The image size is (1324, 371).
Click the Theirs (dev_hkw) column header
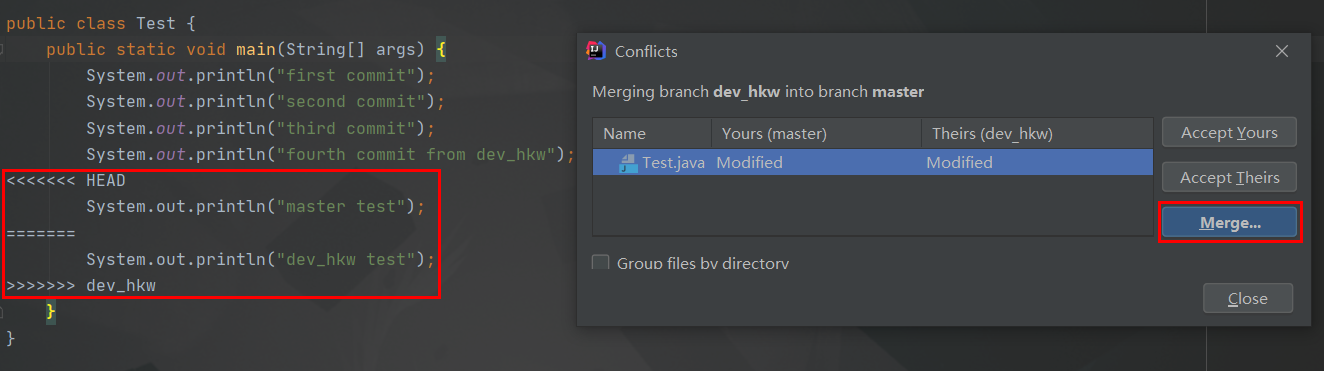click(1037, 133)
